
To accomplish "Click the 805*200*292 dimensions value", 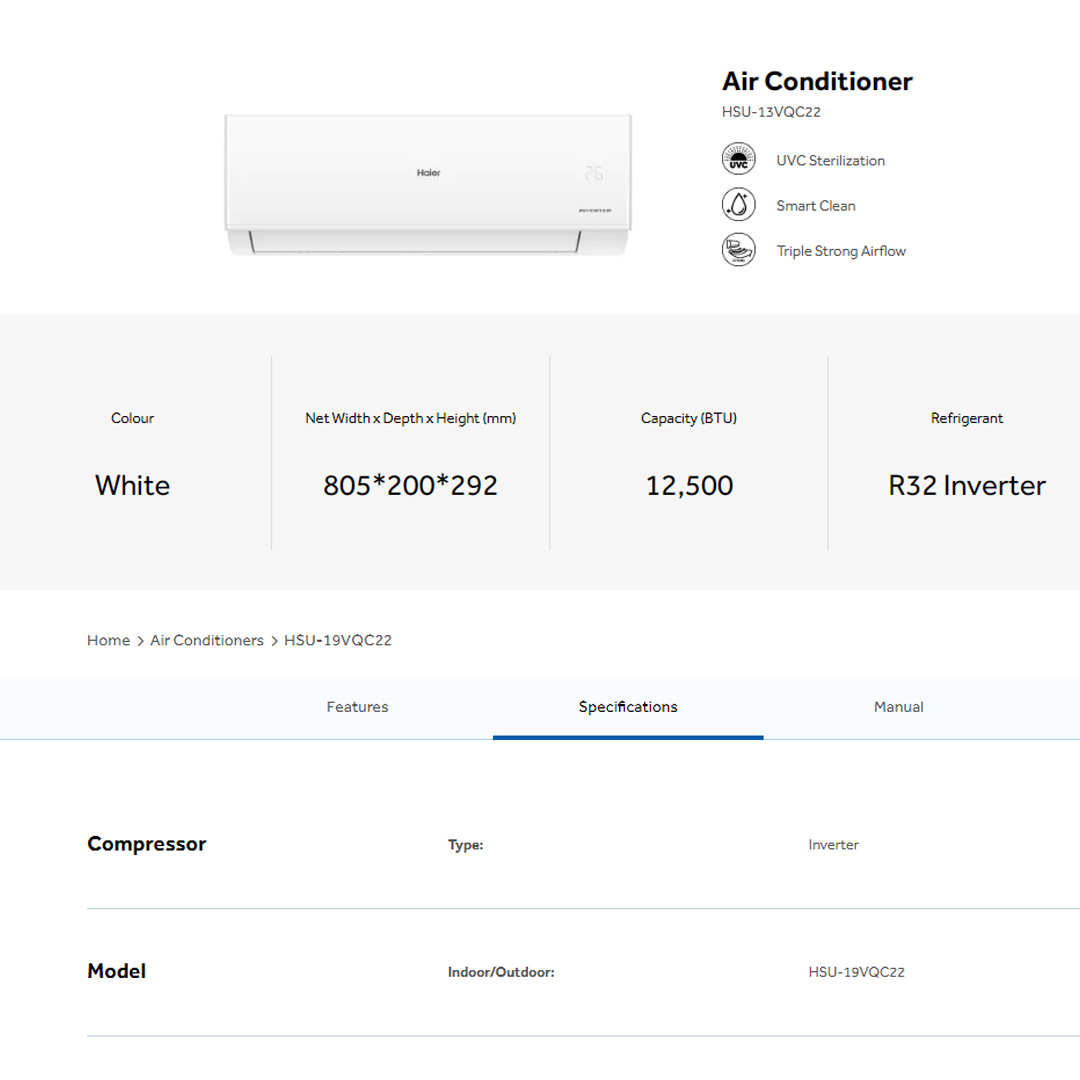I will click(x=410, y=485).
